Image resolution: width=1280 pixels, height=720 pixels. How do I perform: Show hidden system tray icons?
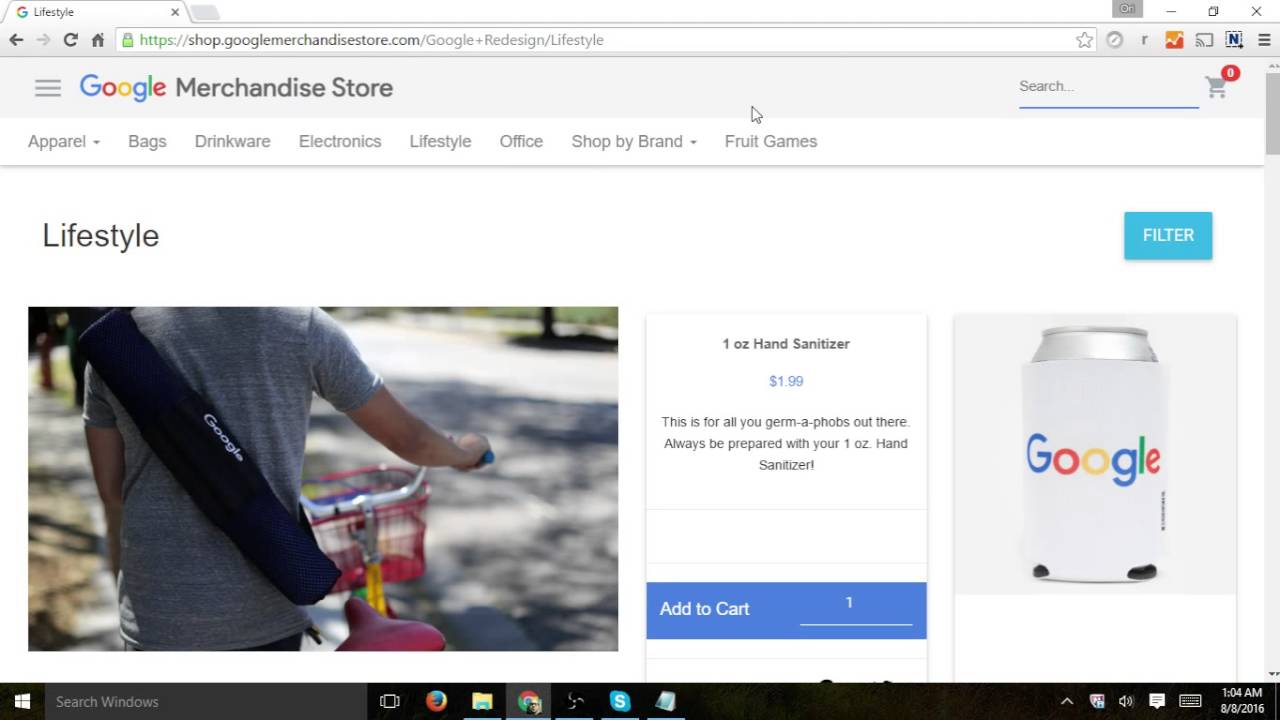click(x=1067, y=701)
